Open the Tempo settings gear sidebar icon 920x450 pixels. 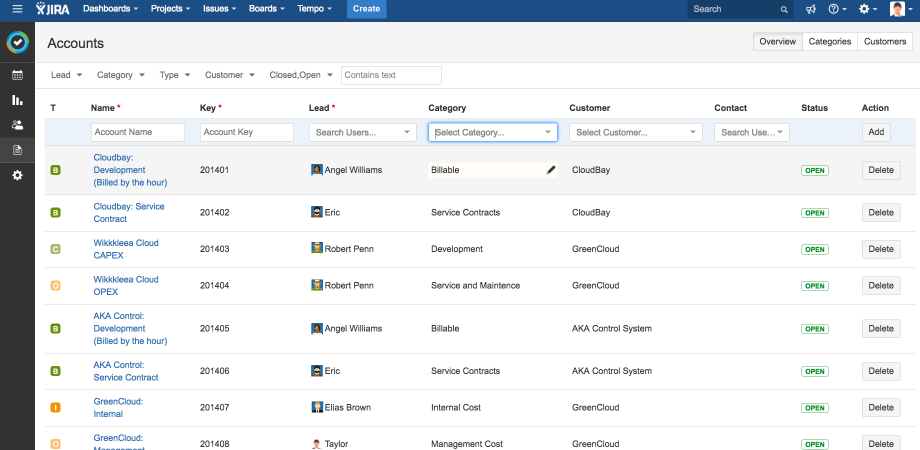click(18, 175)
